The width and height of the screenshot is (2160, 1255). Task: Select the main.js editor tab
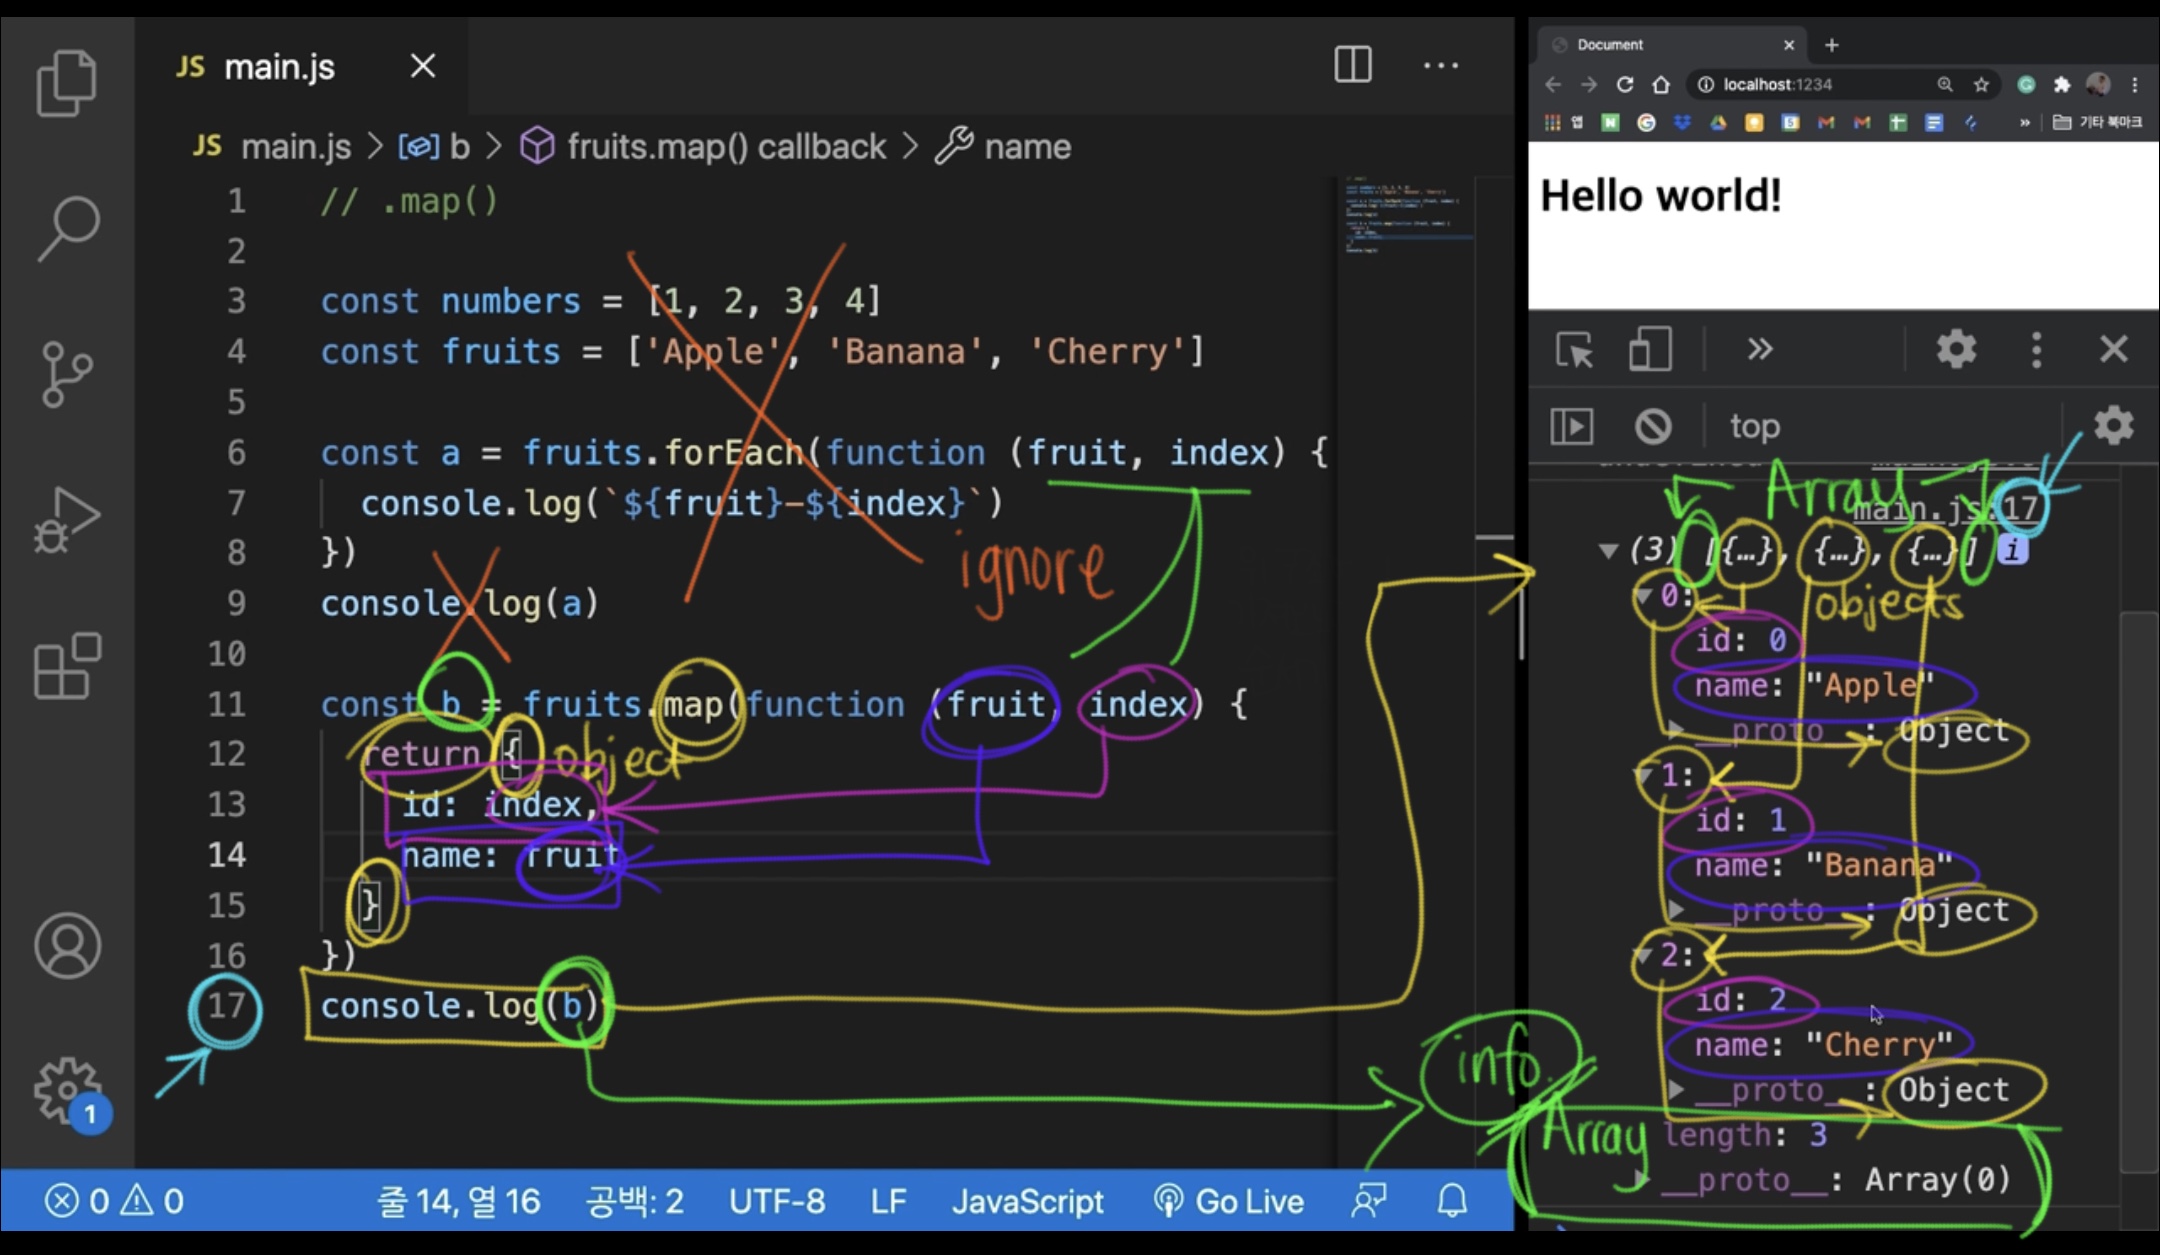tap(278, 67)
